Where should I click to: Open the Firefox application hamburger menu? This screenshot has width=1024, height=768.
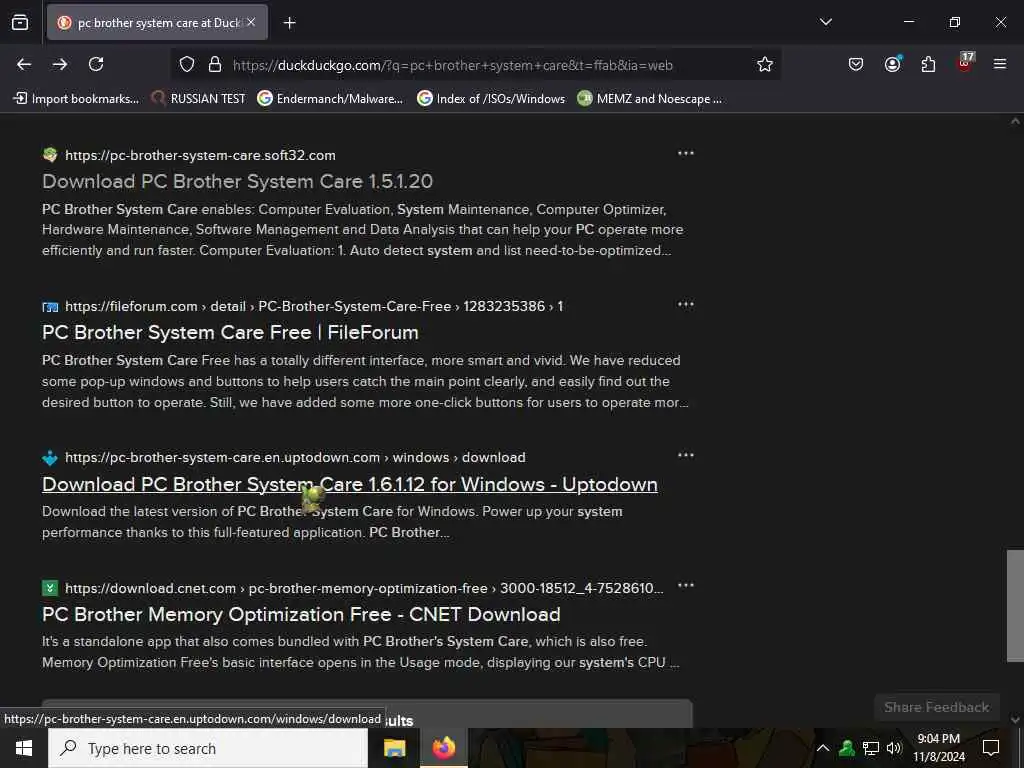[x=1000, y=64]
